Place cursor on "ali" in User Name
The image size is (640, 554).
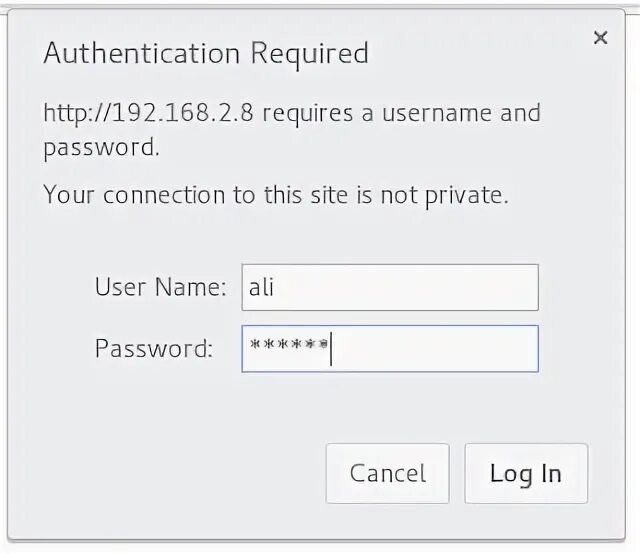tap(260, 287)
